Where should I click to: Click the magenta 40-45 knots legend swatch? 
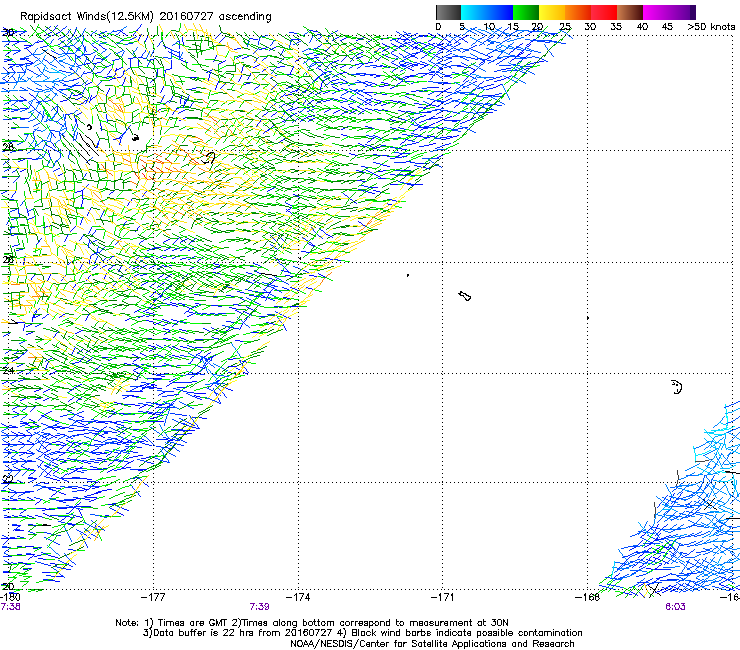click(x=656, y=12)
